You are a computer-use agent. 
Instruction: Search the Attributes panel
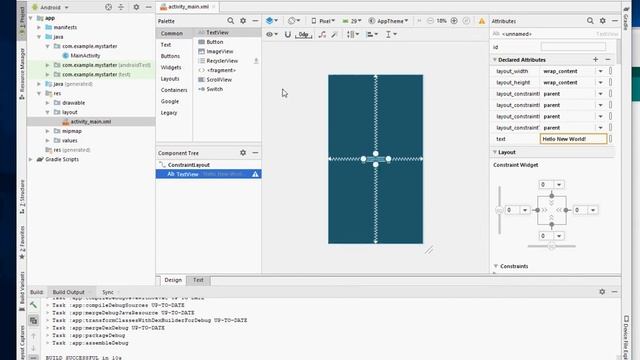590,21
